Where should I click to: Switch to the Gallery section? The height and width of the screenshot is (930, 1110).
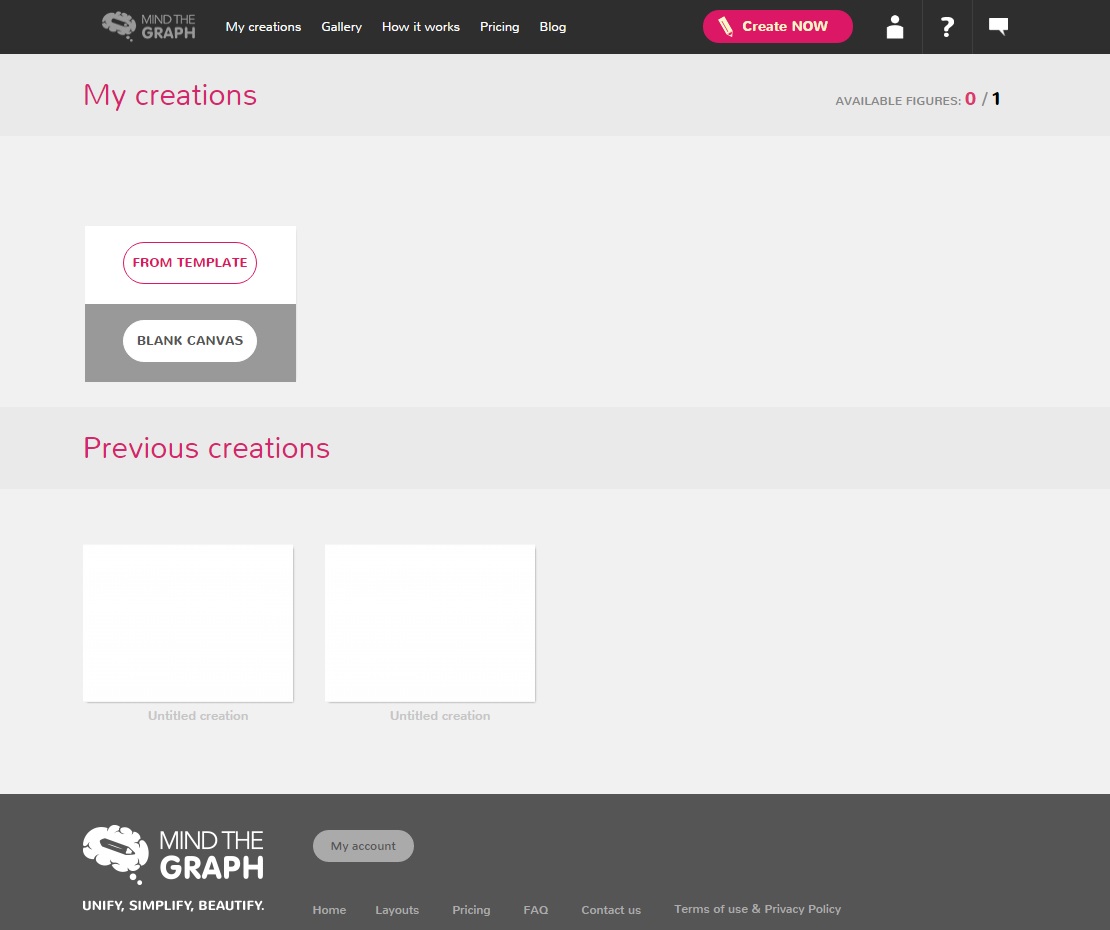pos(341,27)
